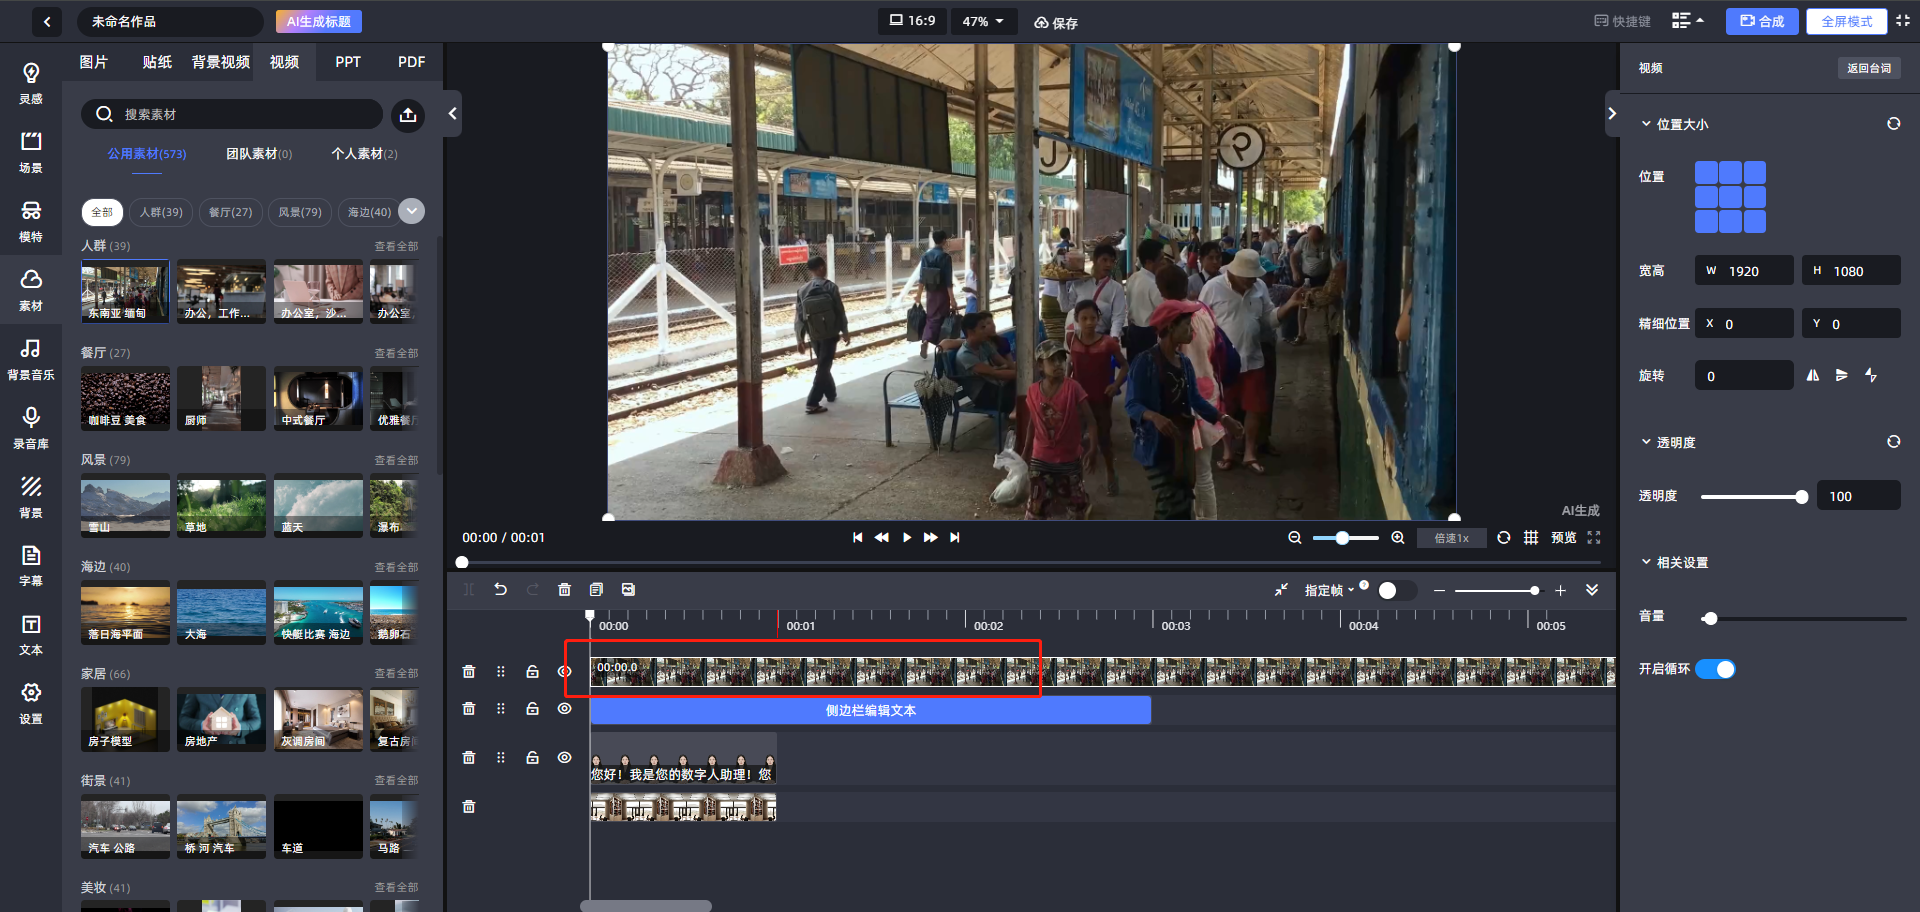1920x912 pixels.
Task: Collapse the 位置大小 section
Action: click(1646, 124)
